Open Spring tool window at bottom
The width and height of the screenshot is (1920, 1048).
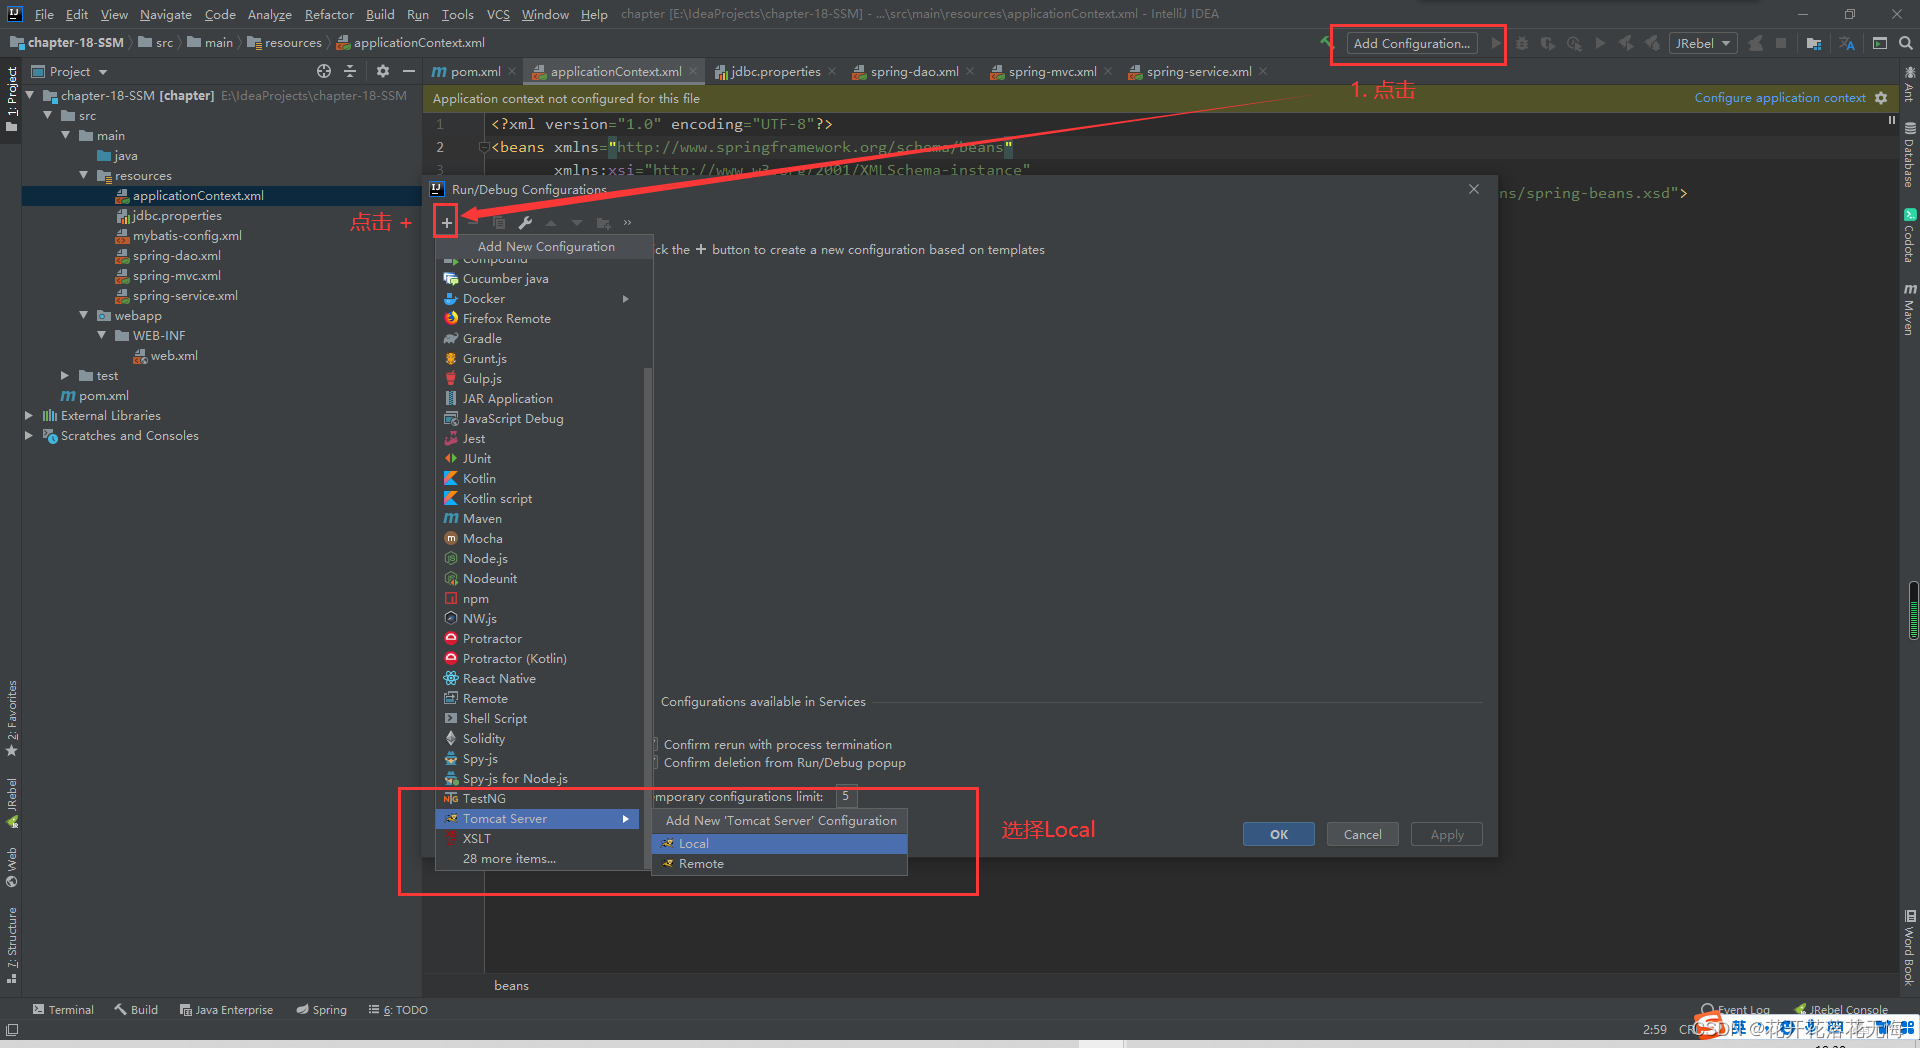[x=321, y=1010]
